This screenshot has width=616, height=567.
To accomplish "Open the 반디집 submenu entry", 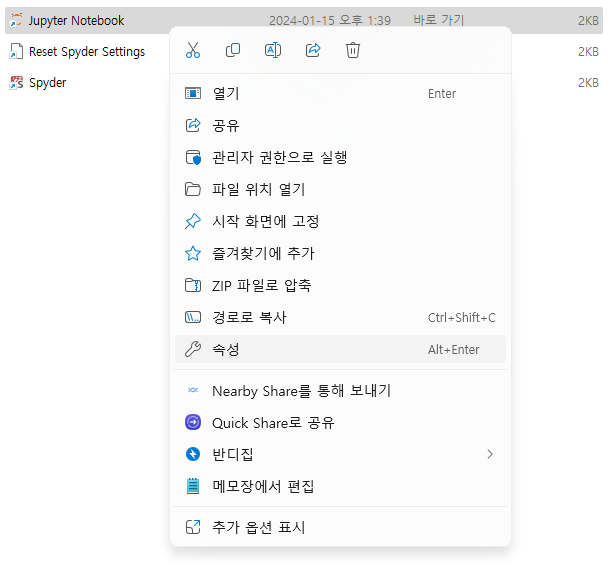I will point(340,454).
